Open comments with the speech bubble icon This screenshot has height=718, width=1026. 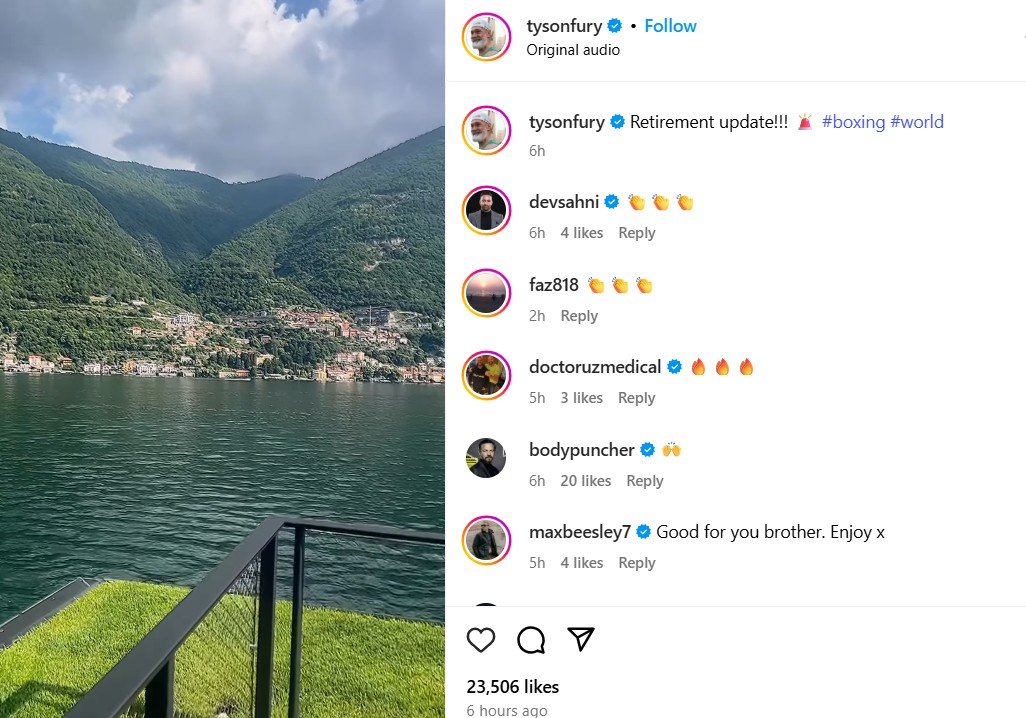point(531,639)
